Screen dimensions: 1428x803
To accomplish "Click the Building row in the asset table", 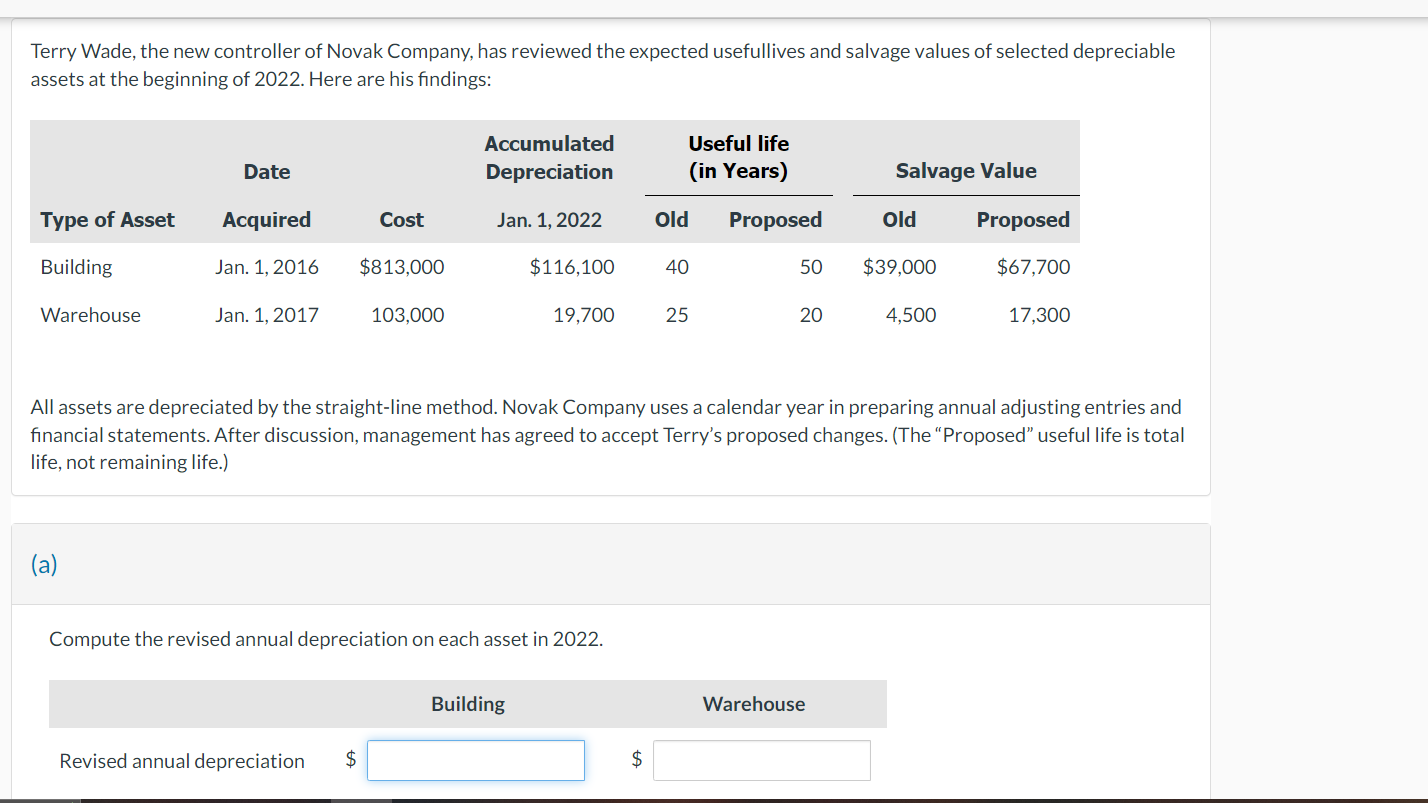I will (x=75, y=267).
